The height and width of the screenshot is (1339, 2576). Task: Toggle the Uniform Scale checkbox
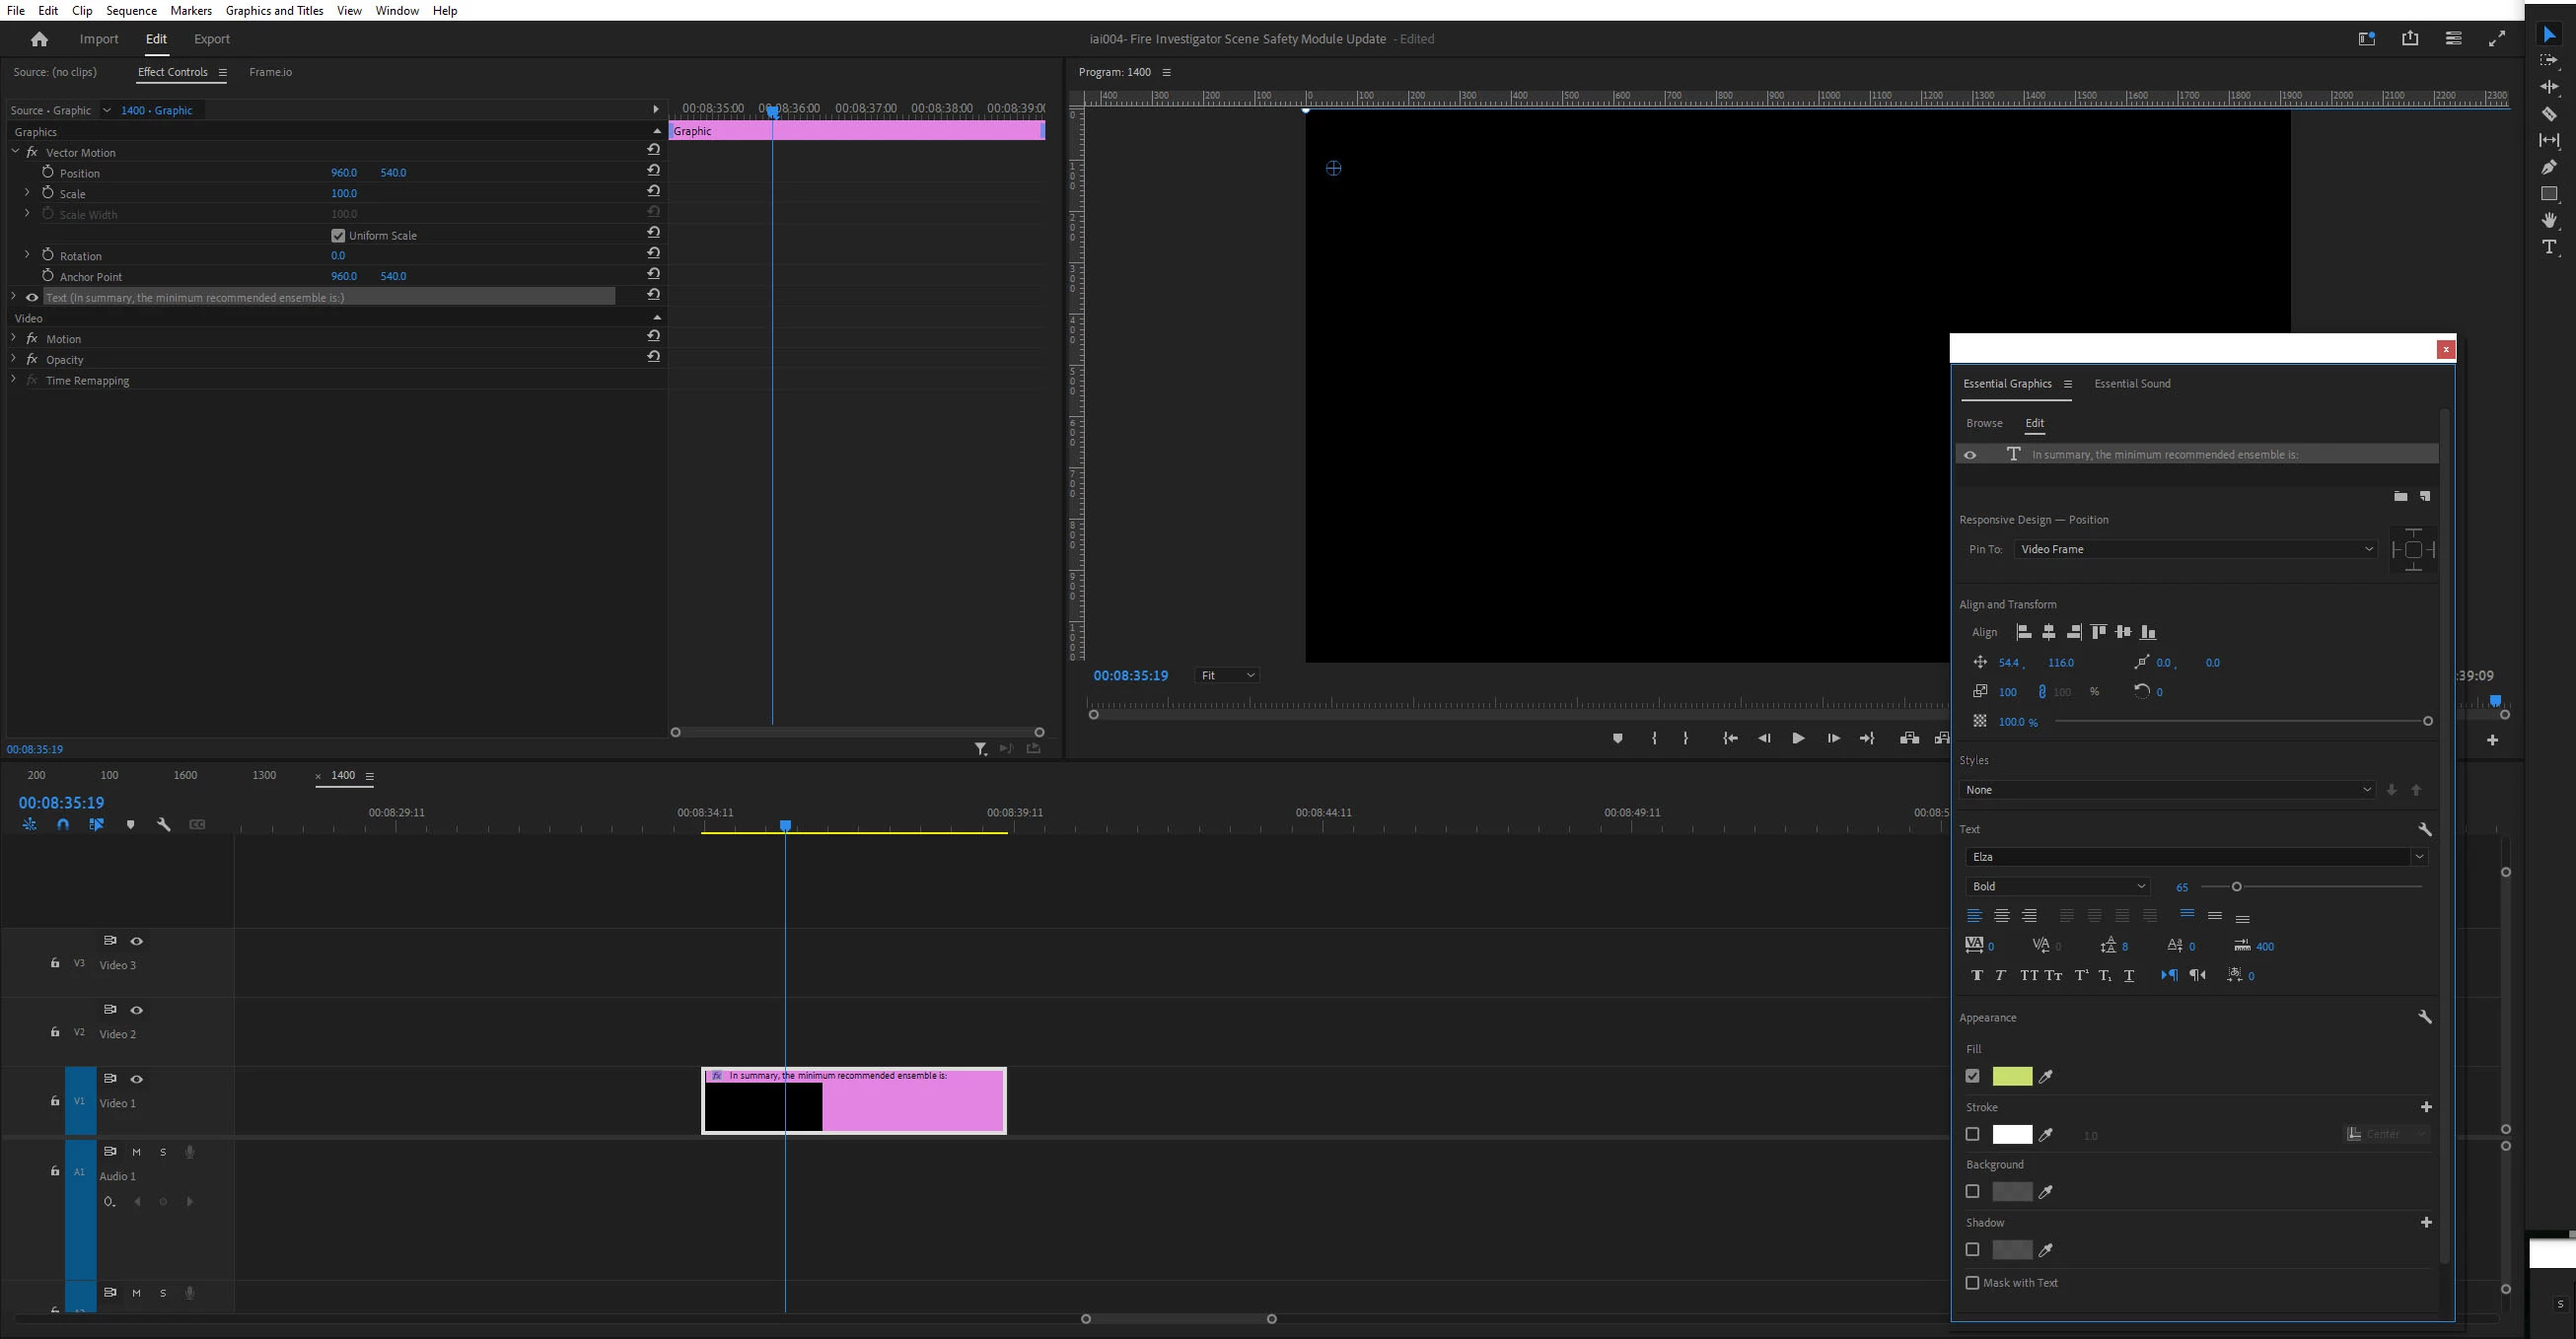pos(338,236)
